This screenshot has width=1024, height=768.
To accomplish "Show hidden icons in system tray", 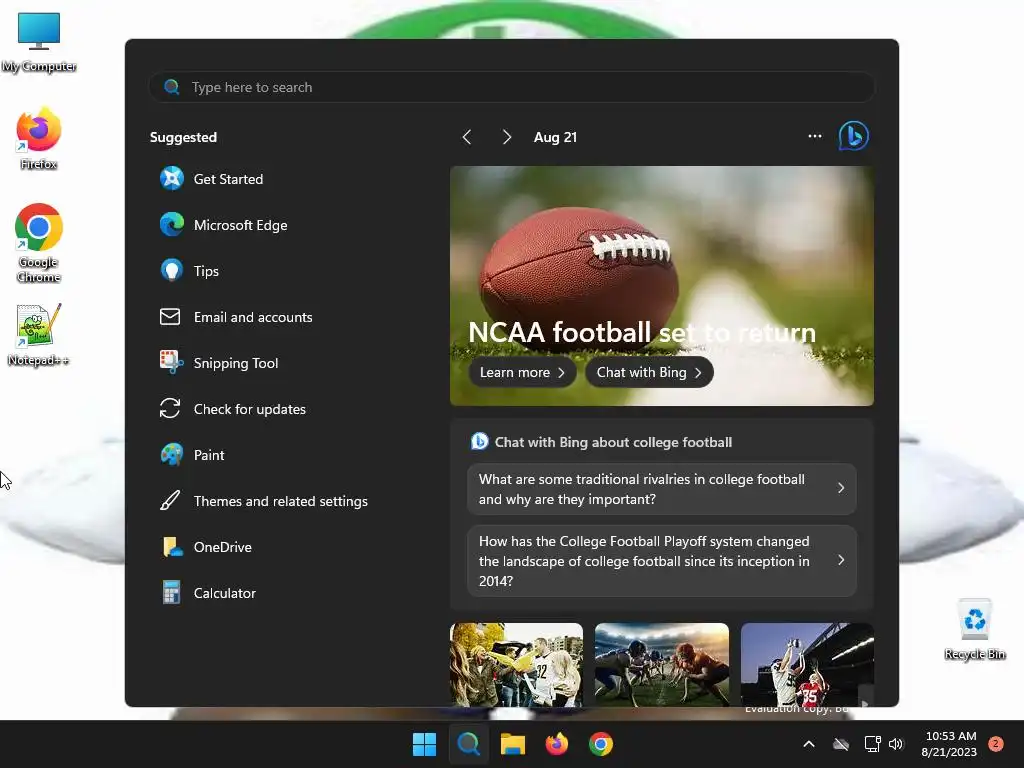I will 808,744.
